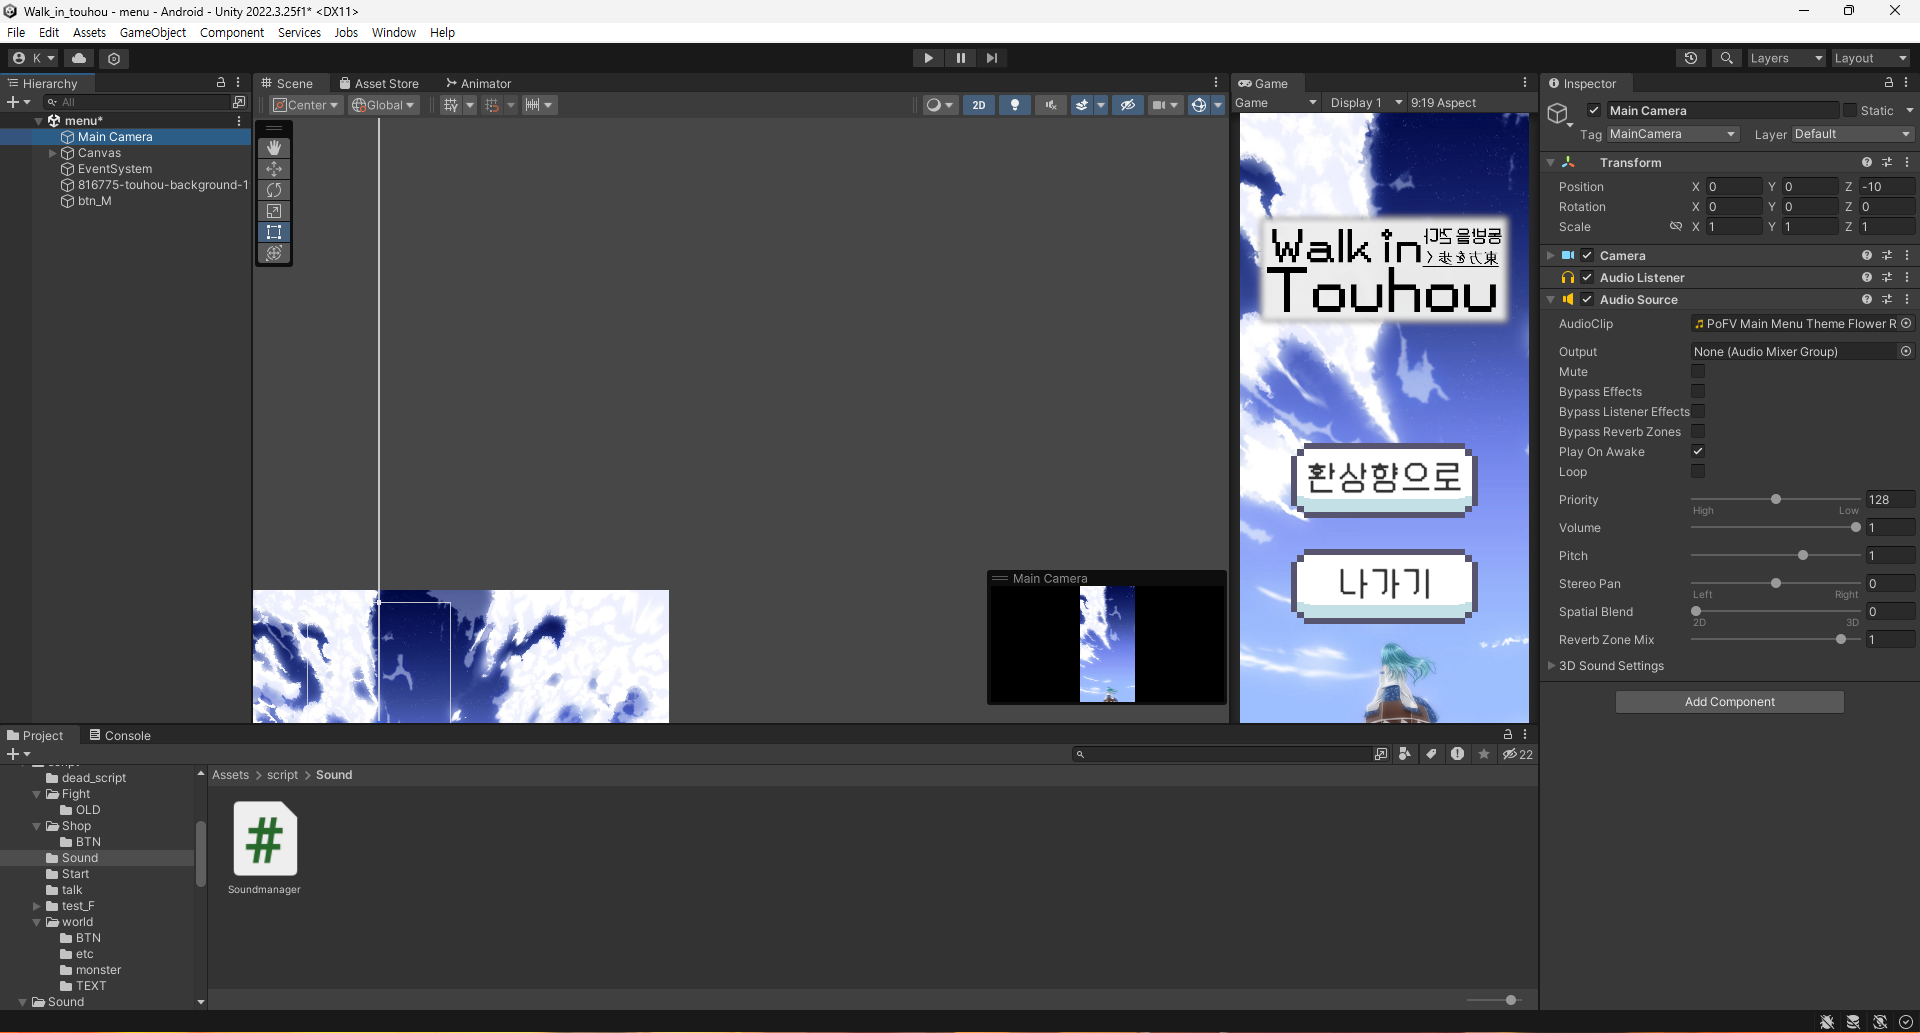This screenshot has height=1033, width=1920.
Task: Enable the Bypass Effects checkbox
Action: (1698, 392)
